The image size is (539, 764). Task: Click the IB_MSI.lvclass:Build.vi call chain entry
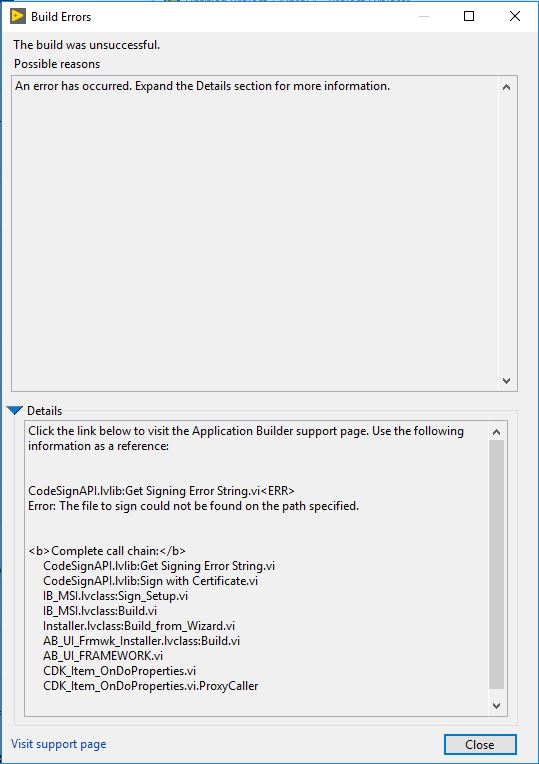click(100, 611)
